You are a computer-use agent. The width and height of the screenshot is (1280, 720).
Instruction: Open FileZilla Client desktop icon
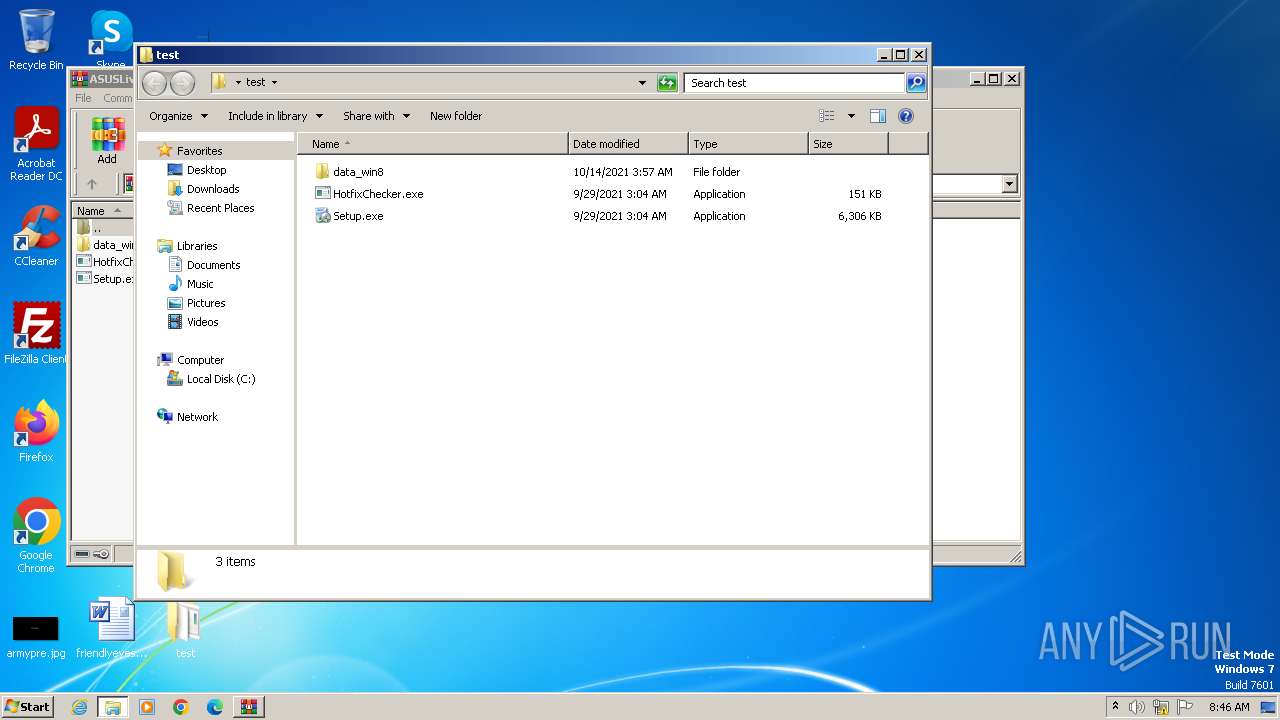pos(36,333)
